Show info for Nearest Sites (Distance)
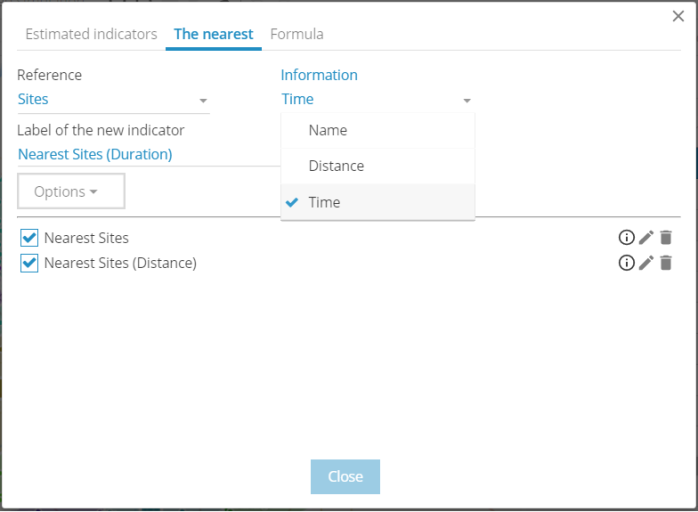This screenshot has height=512, width=698. [x=626, y=263]
